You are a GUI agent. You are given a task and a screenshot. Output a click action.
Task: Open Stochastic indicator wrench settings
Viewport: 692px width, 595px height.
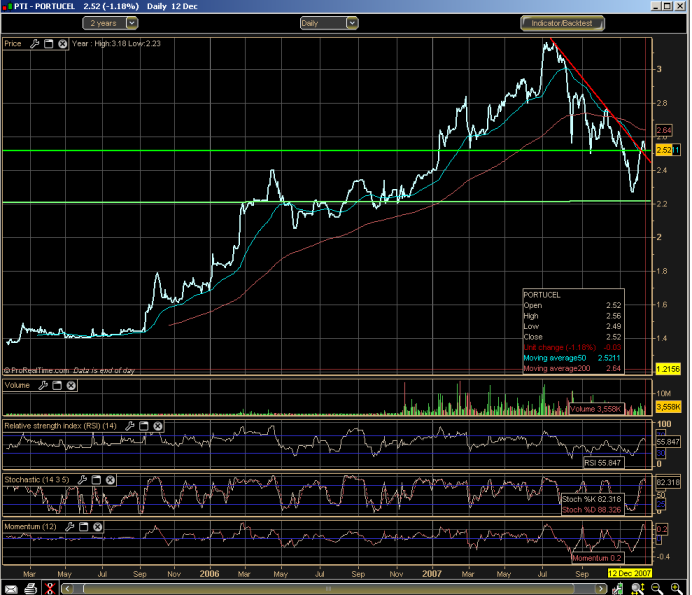(x=84, y=479)
